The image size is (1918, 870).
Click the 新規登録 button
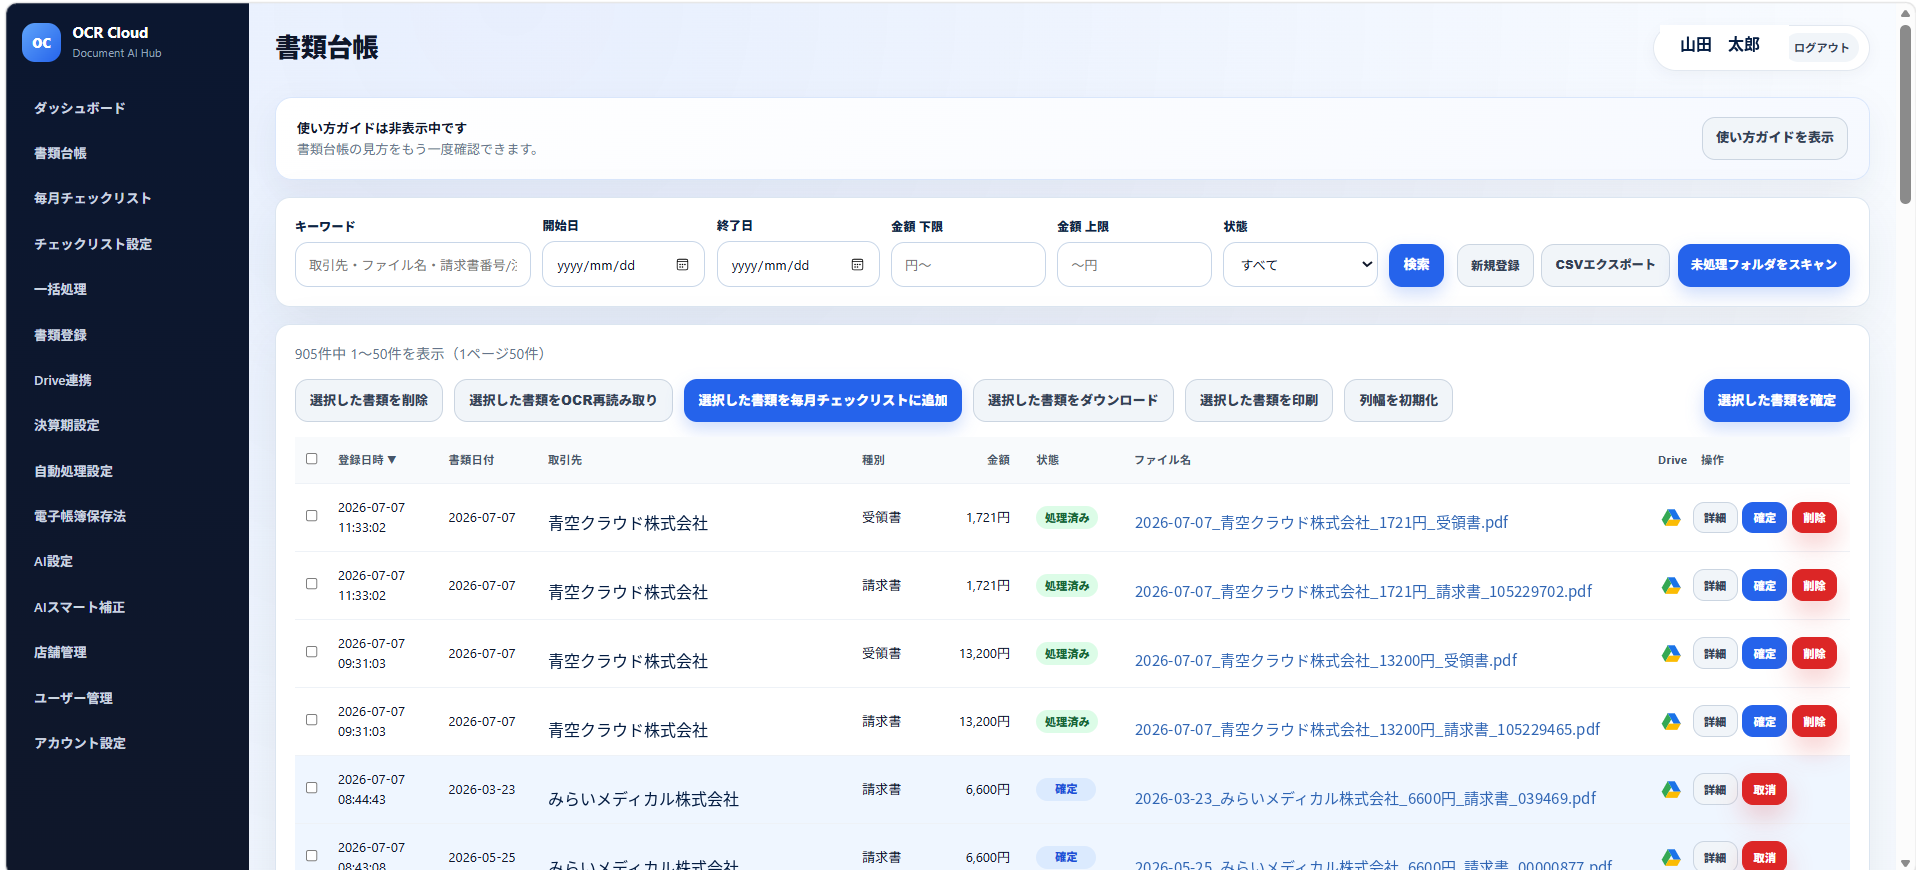pyautogui.click(x=1495, y=265)
